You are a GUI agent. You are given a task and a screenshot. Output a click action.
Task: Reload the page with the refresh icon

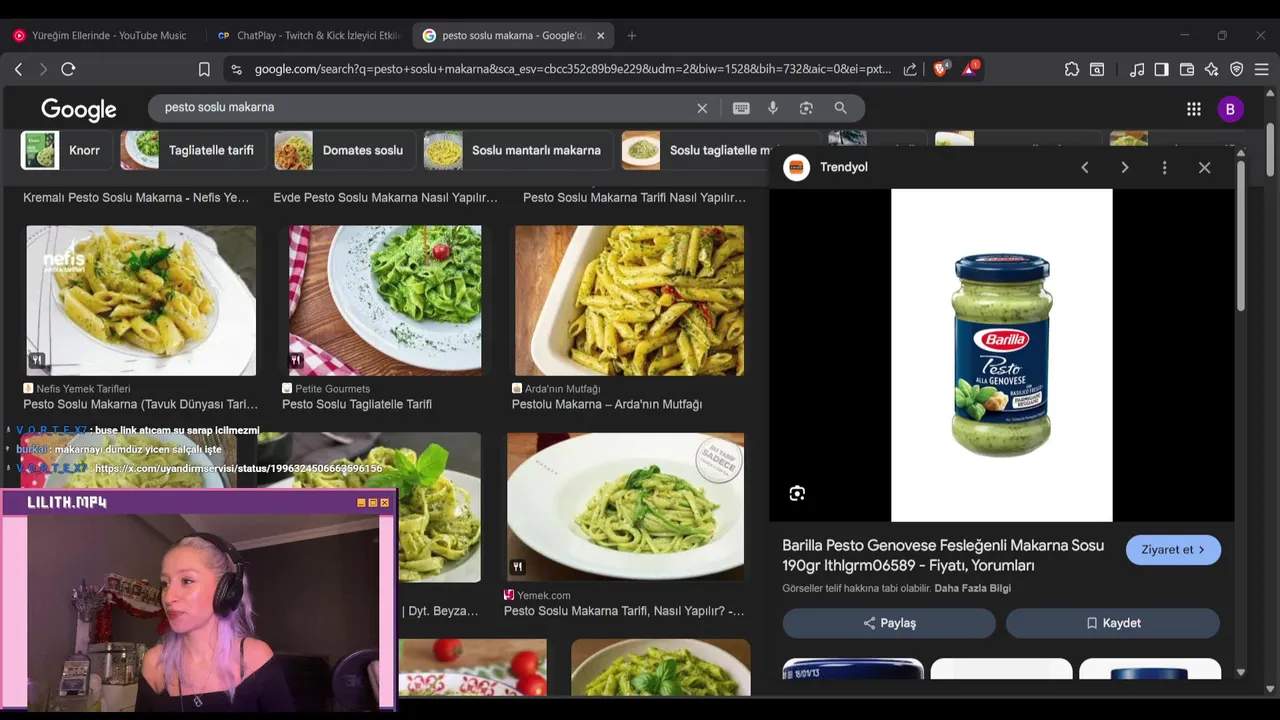click(68, 69)
